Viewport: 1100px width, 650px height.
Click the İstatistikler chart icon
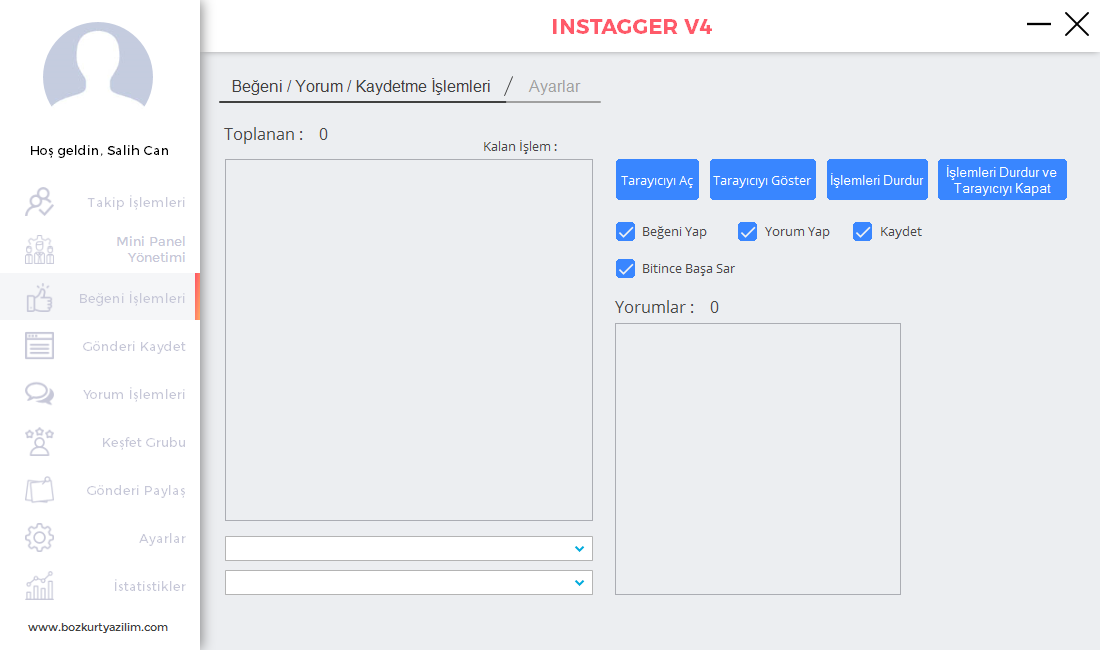point(39,585)
